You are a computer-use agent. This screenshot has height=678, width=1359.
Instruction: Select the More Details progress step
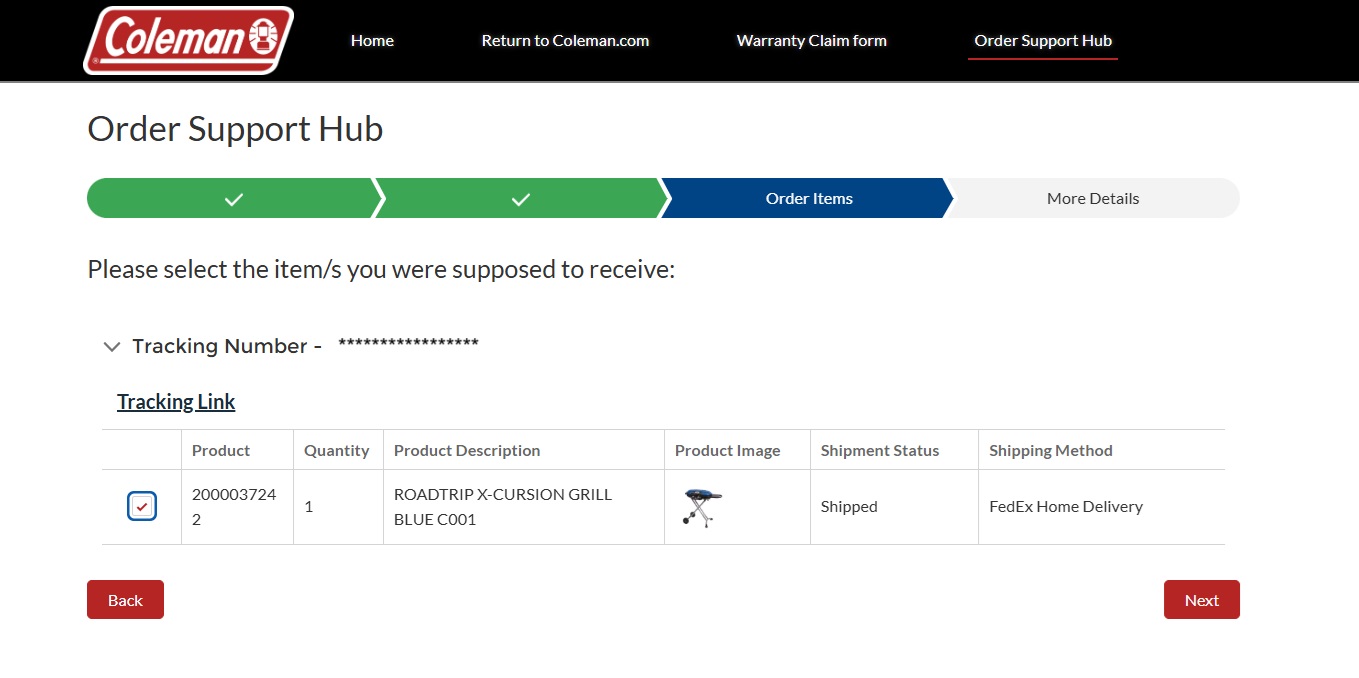(x=1093, y=198)
